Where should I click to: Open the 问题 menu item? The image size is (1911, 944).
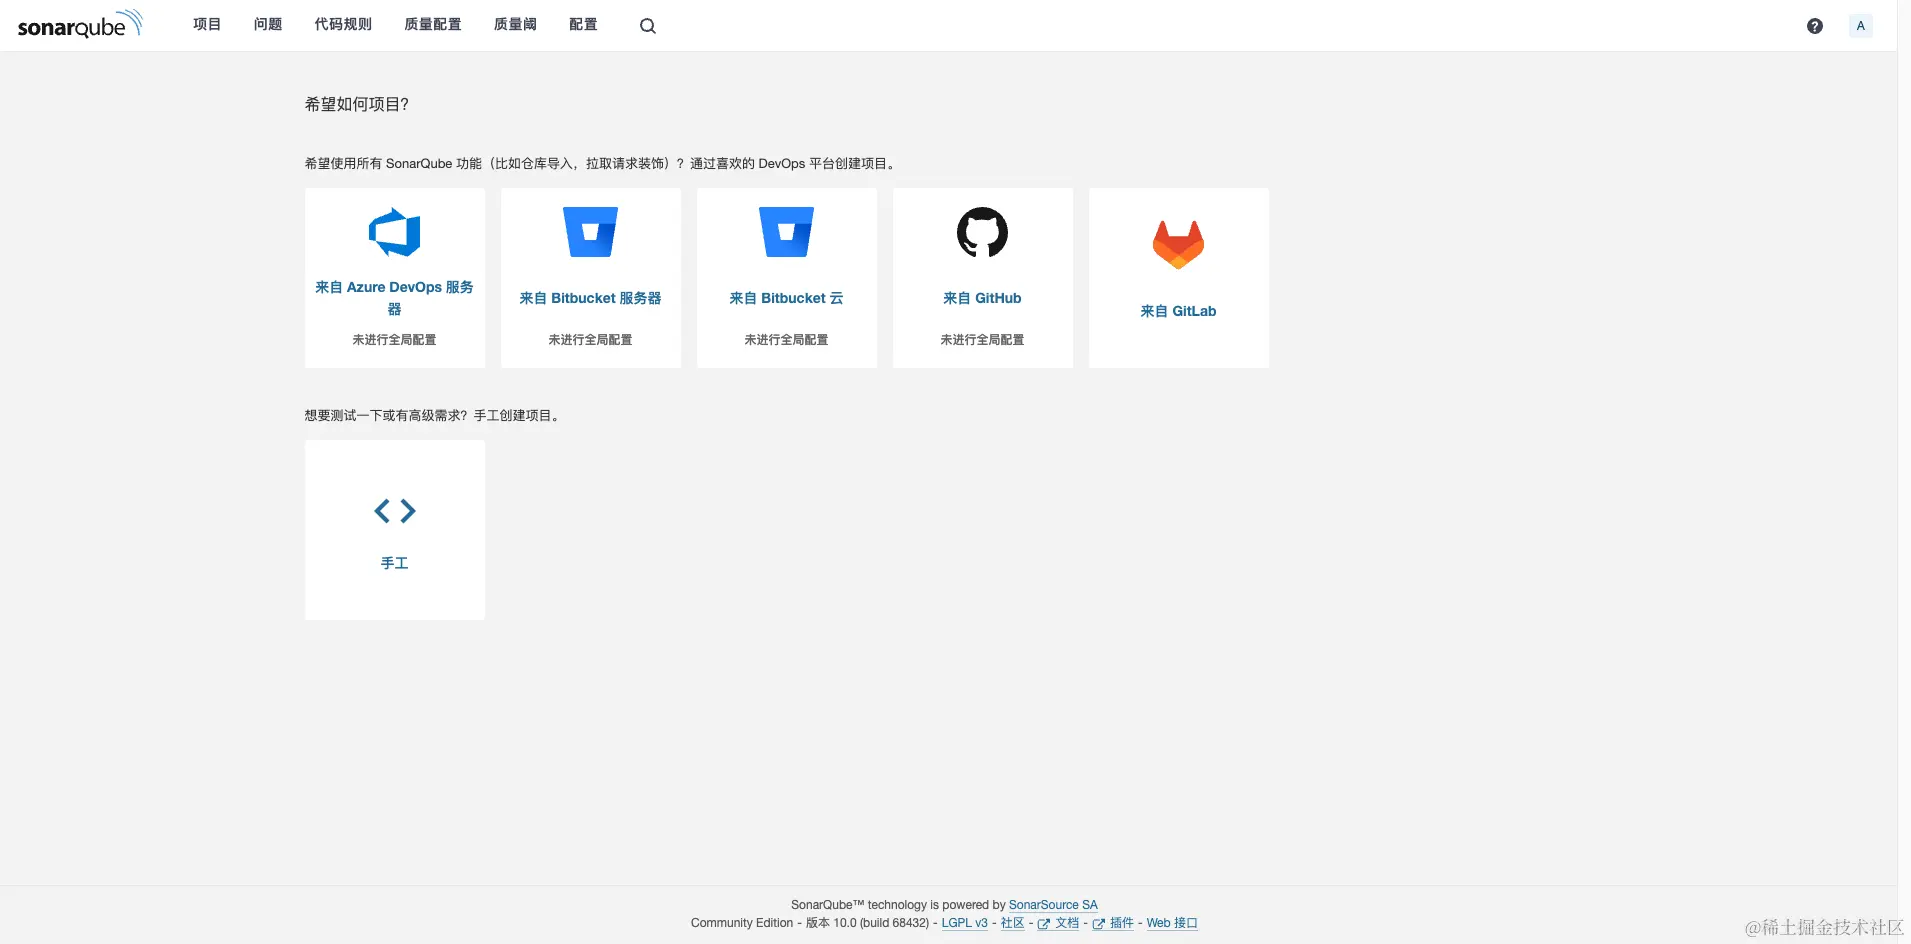(x=268, y=25)
